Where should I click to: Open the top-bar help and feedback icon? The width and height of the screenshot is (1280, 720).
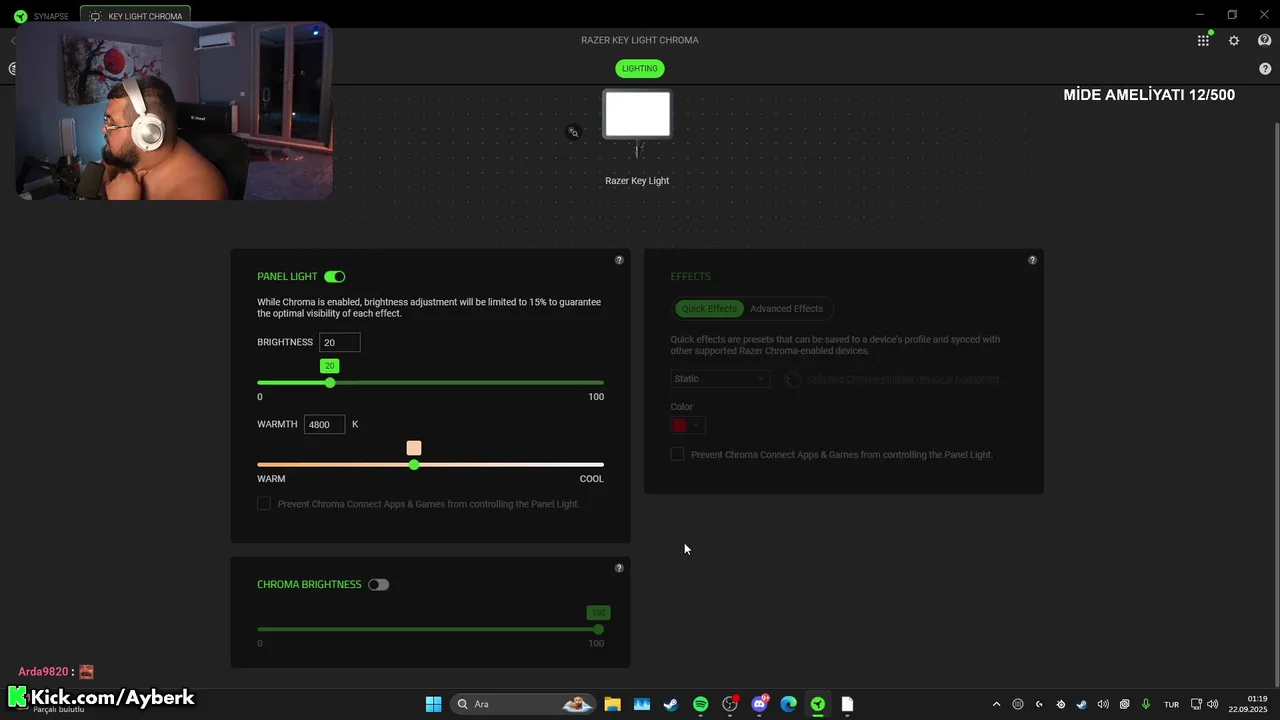(x=1264, y=40)
